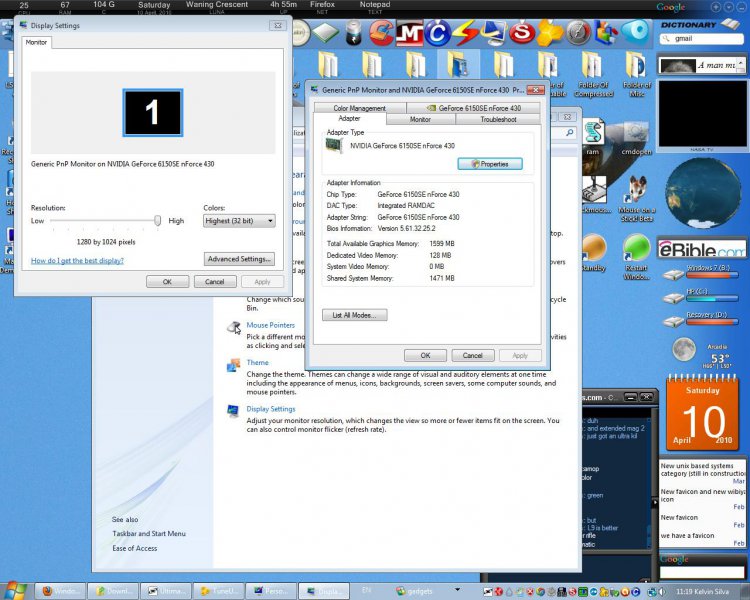This screenshot has width=750, height=600.
Task: Click the Mouse Pointers icon in Personalization
Action: pos(234,328)
